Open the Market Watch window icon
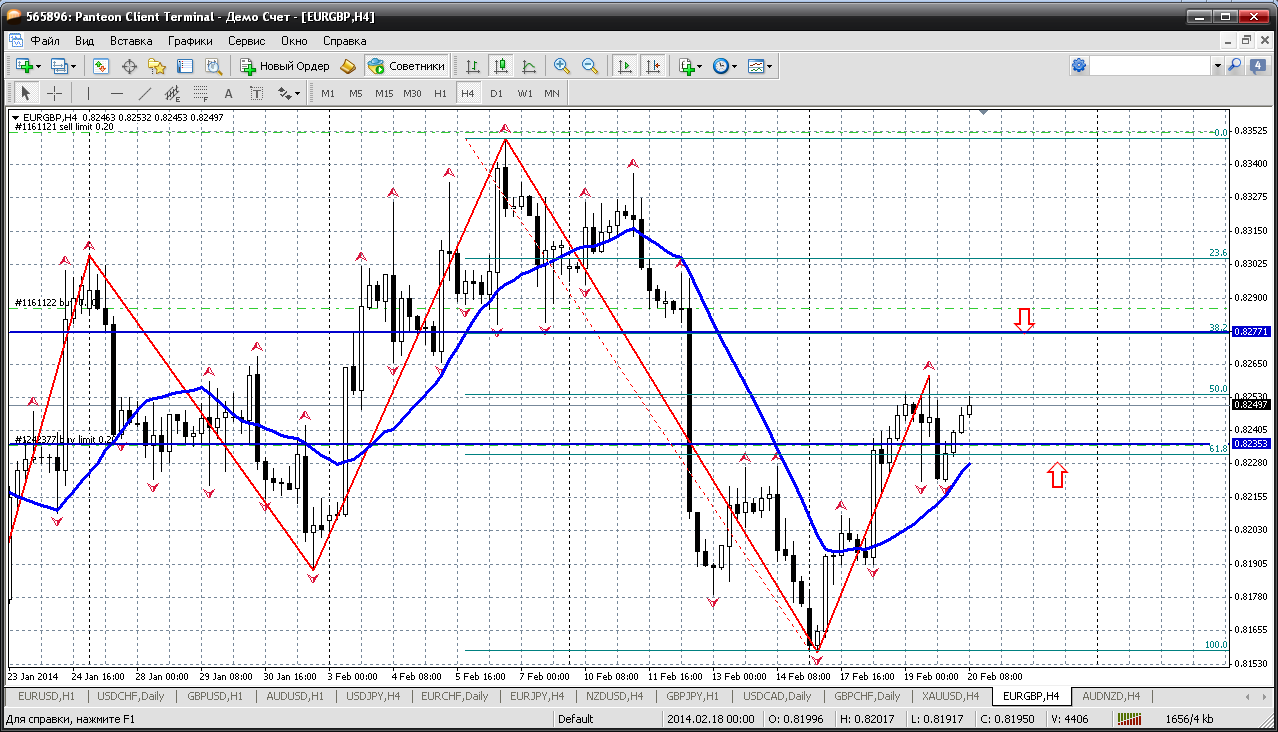The image size is (1278, 732). (x=101, y=66)
